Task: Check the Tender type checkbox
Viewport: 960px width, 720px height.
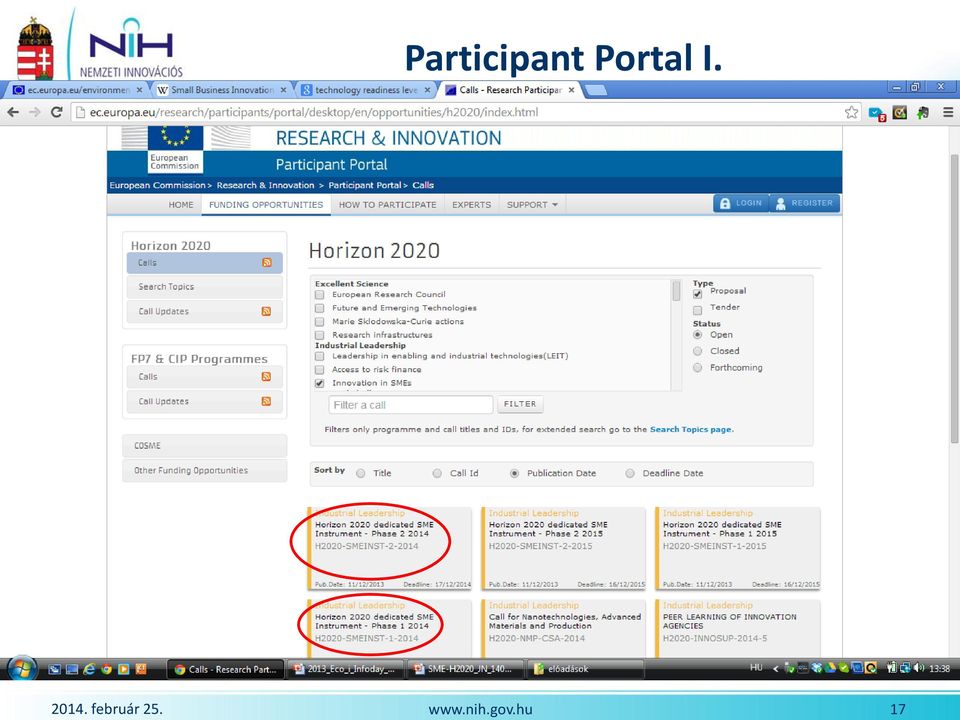Action: point(697,310)
